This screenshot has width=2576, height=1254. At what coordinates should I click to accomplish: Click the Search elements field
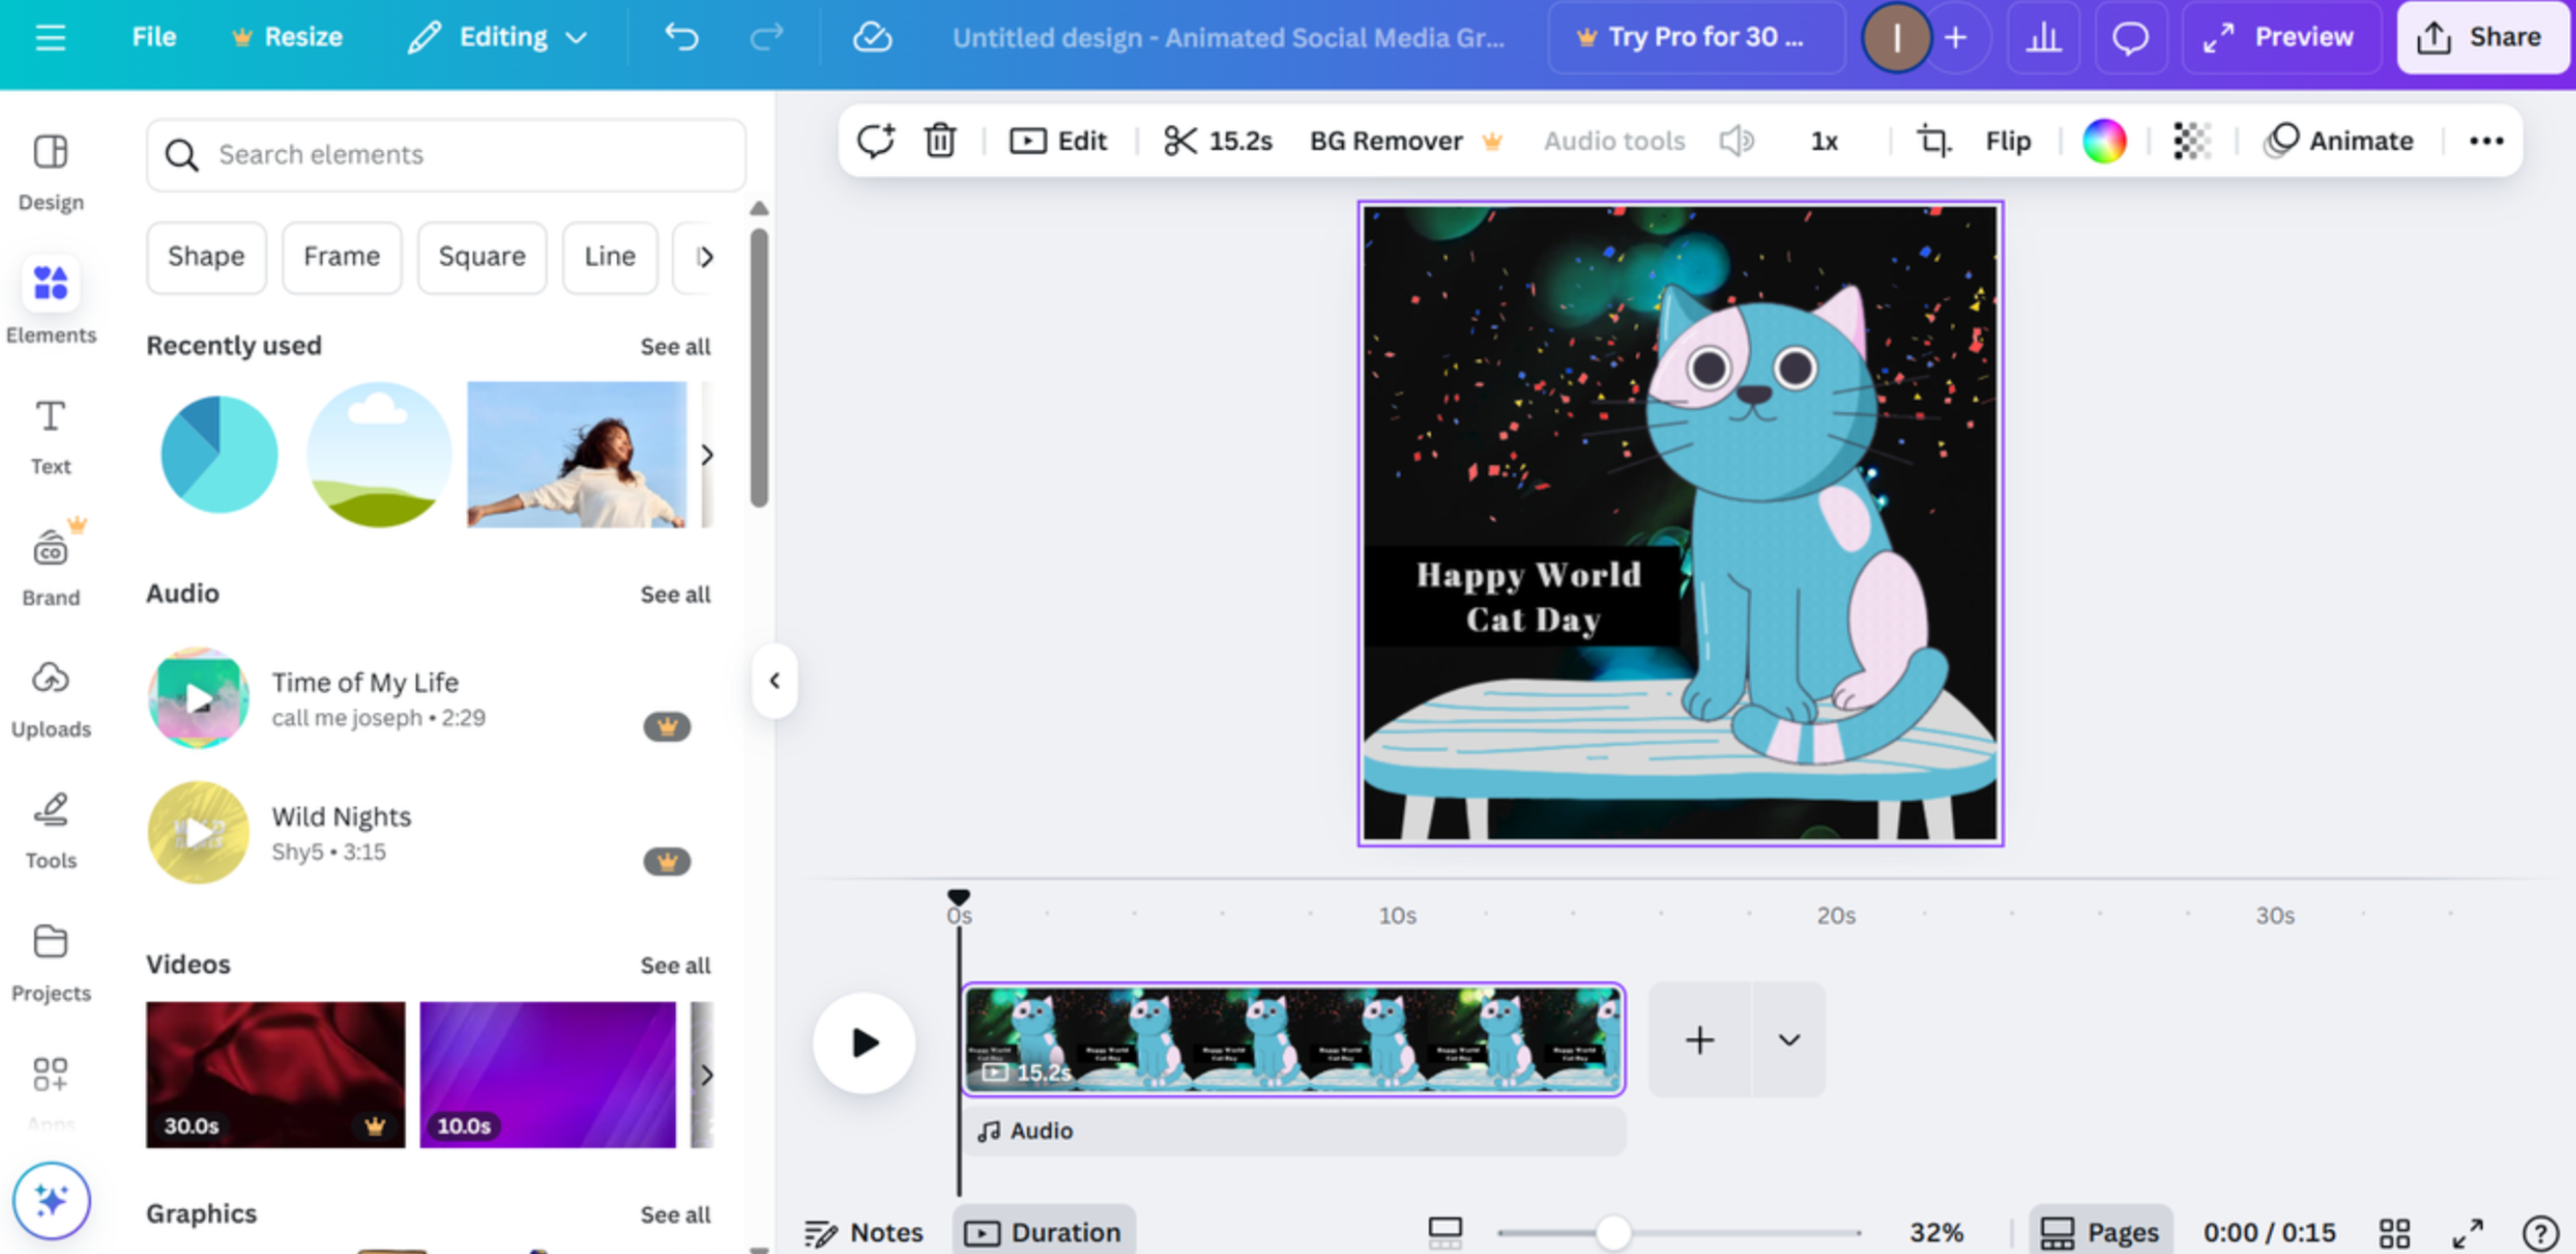pyautogui.click(x=446, y=155)
